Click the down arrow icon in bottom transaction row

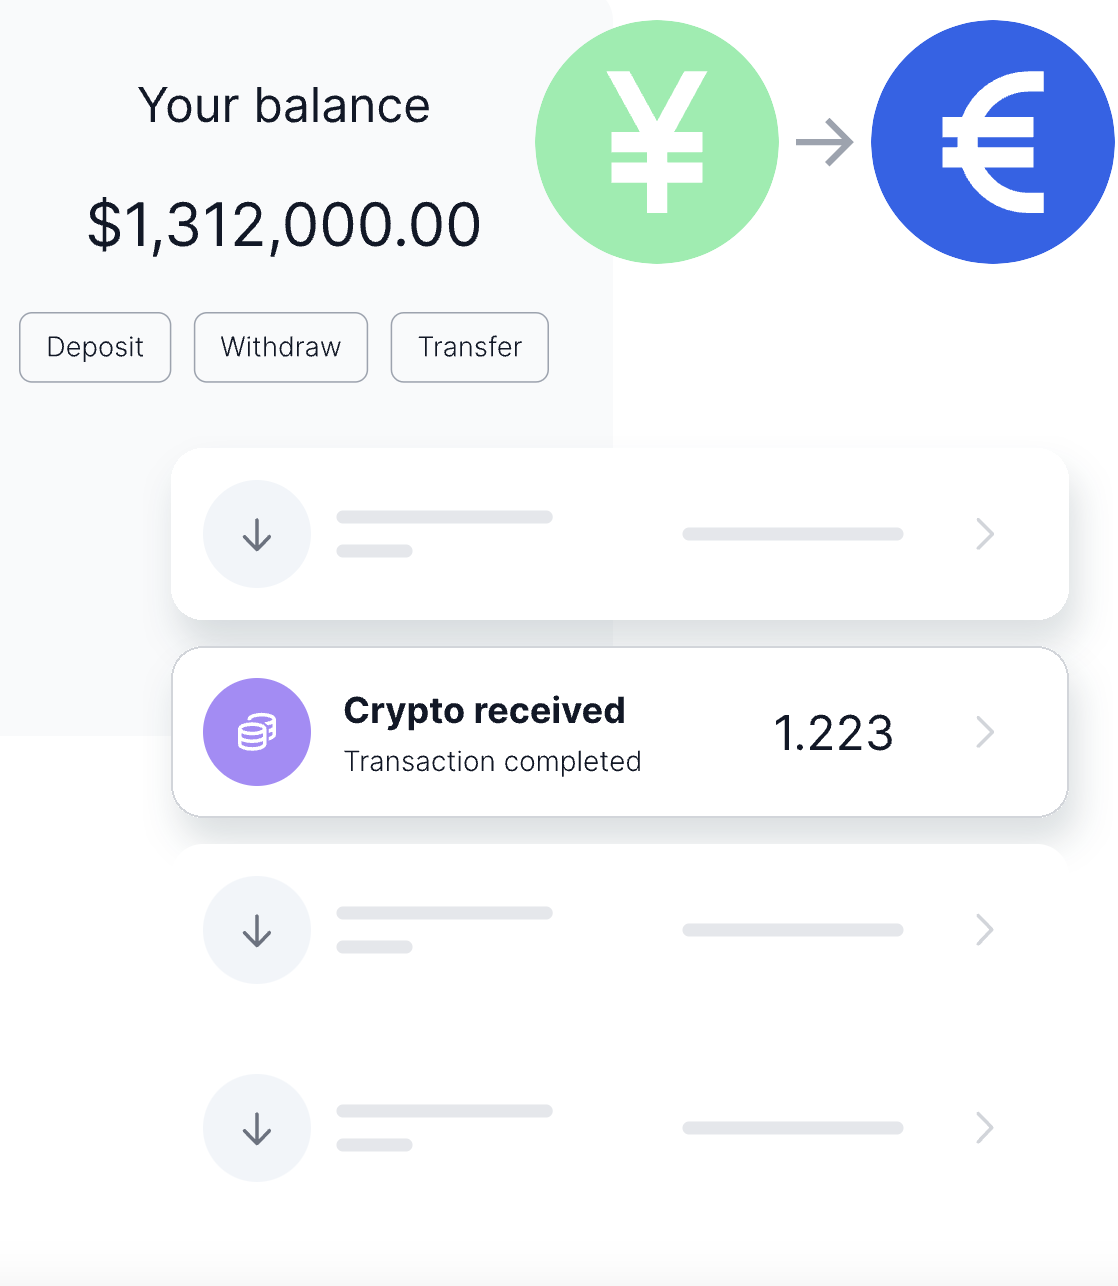tap(257, 1128)
